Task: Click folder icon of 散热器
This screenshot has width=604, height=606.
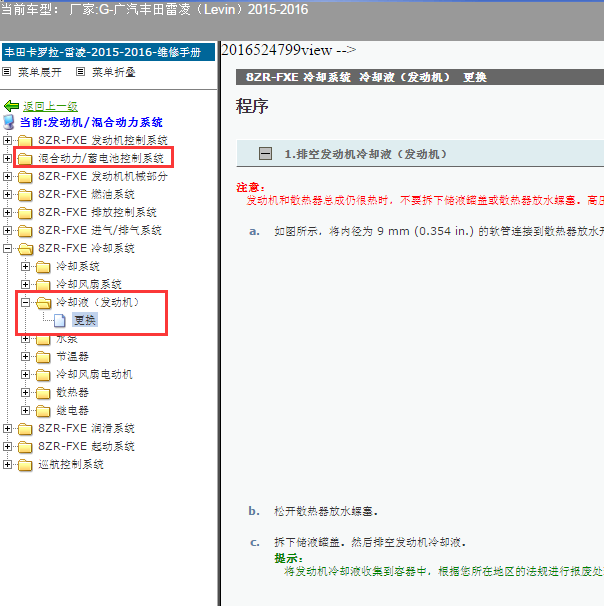Action: [x=43, y=393]
